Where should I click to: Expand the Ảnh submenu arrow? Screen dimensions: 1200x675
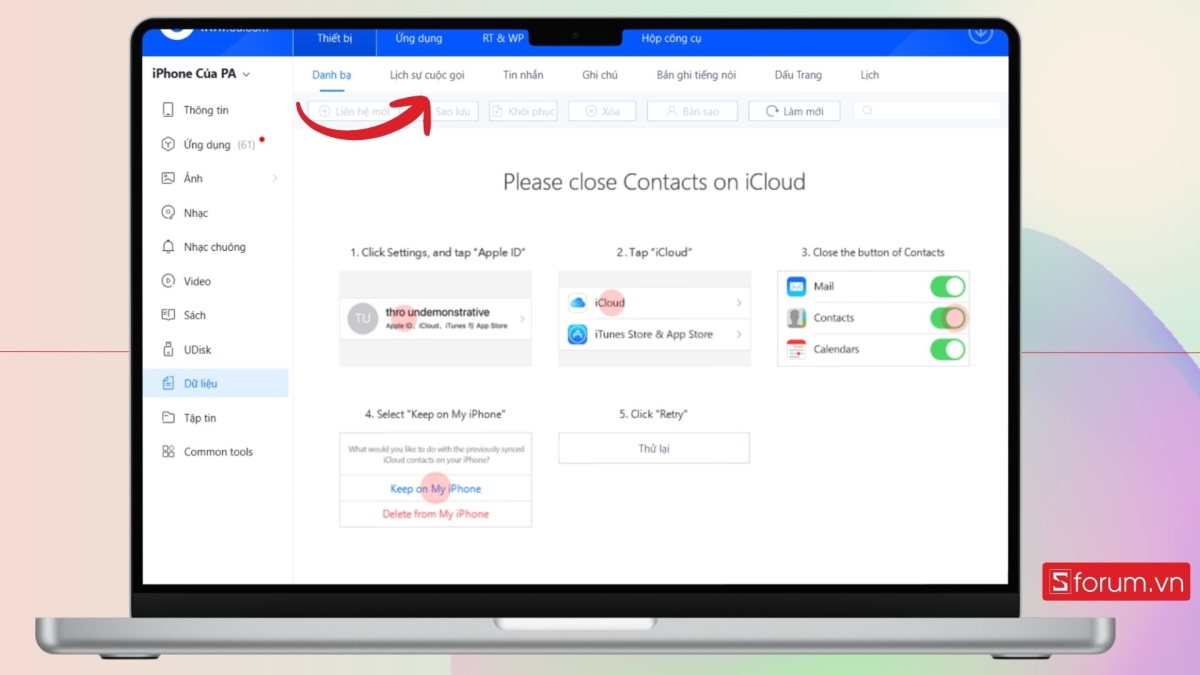pos(275,178)
